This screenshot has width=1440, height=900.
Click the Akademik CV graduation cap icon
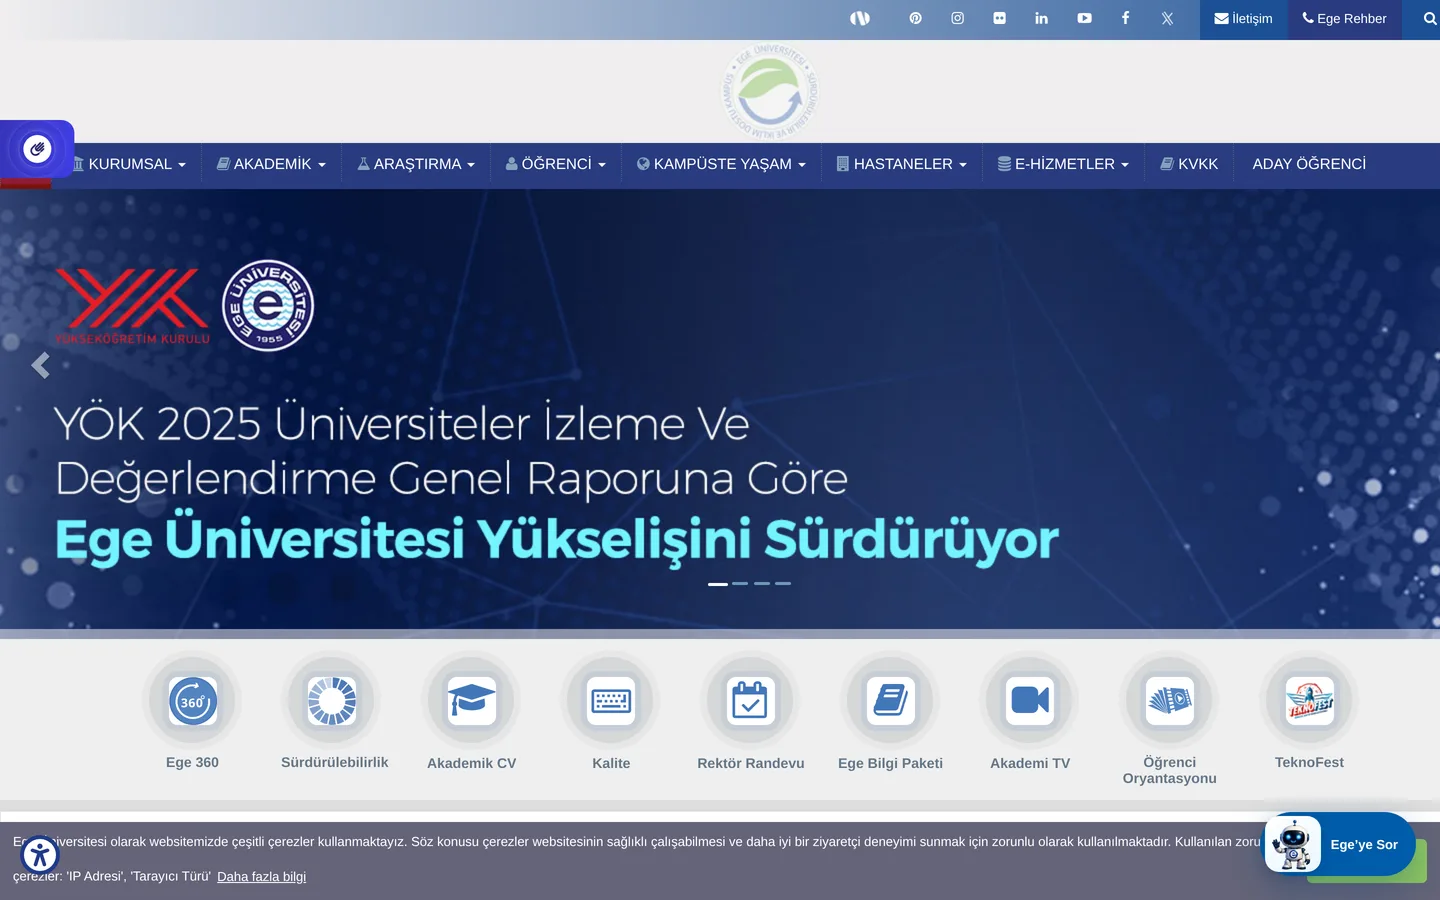click(471, 701)
